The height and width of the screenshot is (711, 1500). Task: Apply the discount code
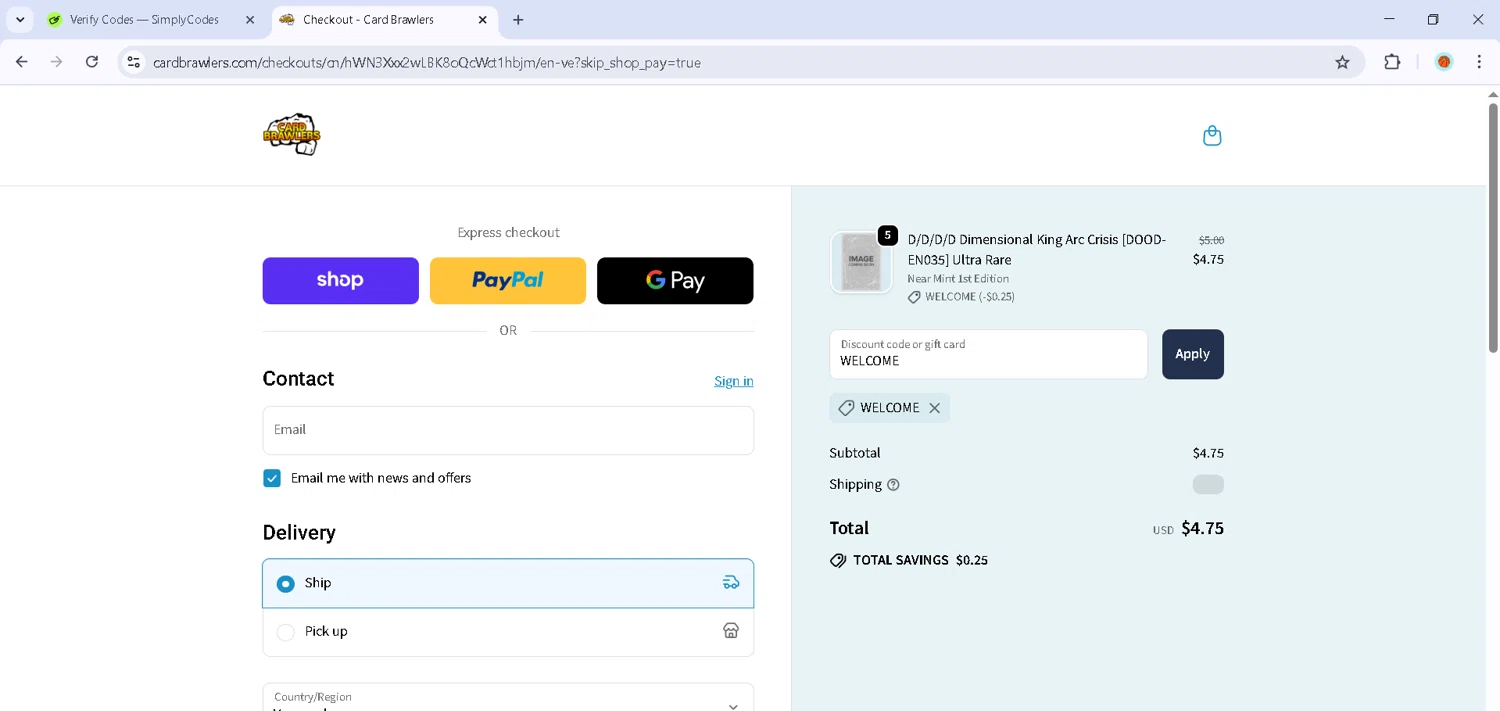coord(1192,354)
